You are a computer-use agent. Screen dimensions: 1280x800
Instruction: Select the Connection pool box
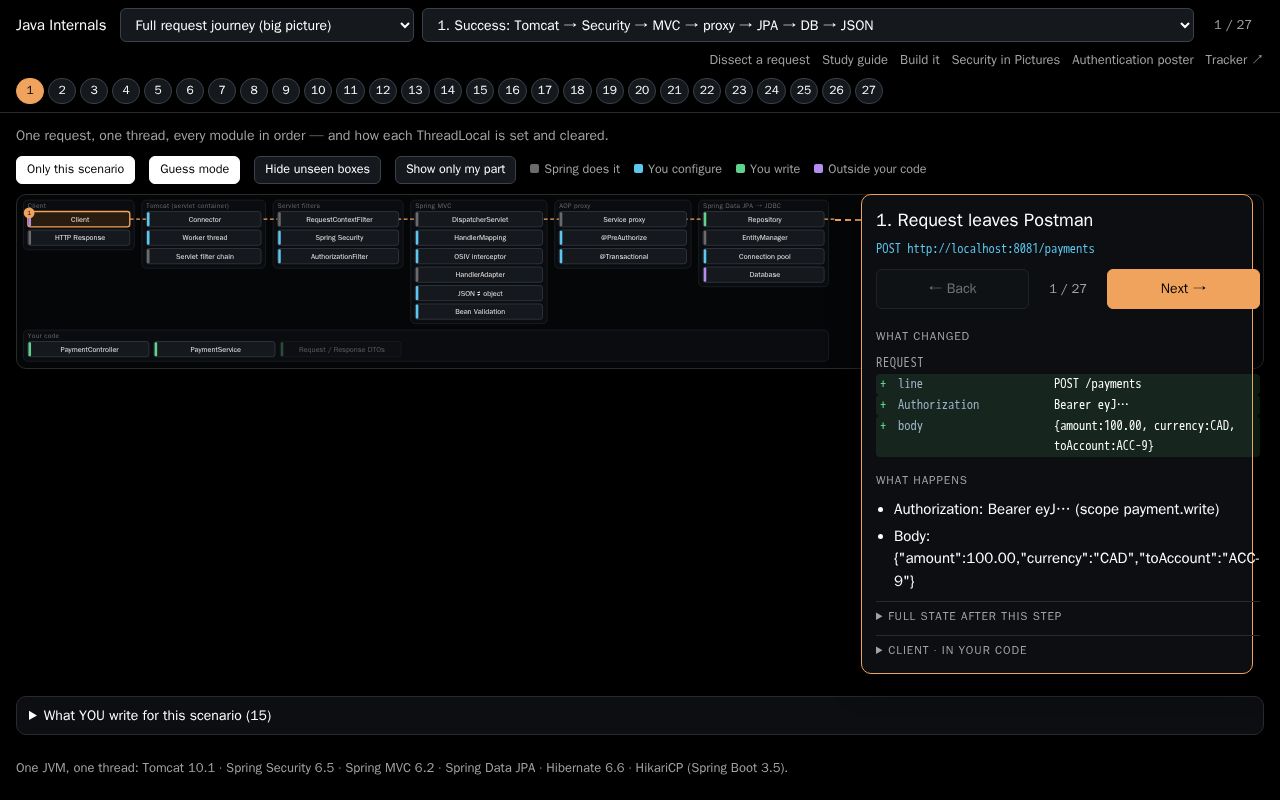pos(764,256)
